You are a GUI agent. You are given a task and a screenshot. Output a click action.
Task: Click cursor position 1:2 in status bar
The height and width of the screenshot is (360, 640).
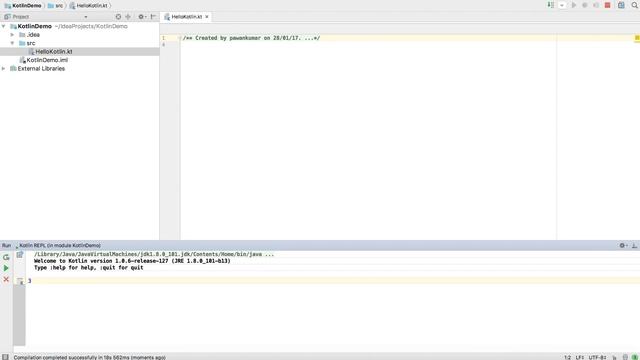[567, 357]
